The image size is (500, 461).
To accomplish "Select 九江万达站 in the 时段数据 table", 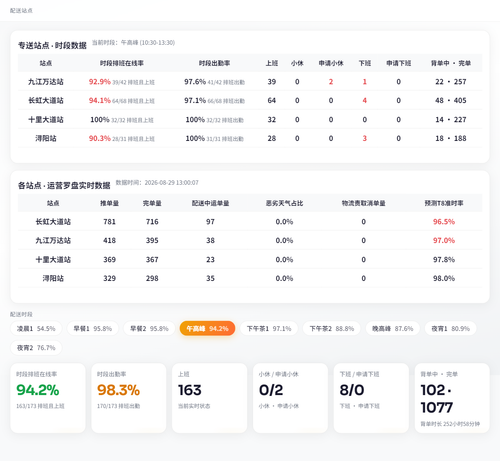I will click(46, 82).
